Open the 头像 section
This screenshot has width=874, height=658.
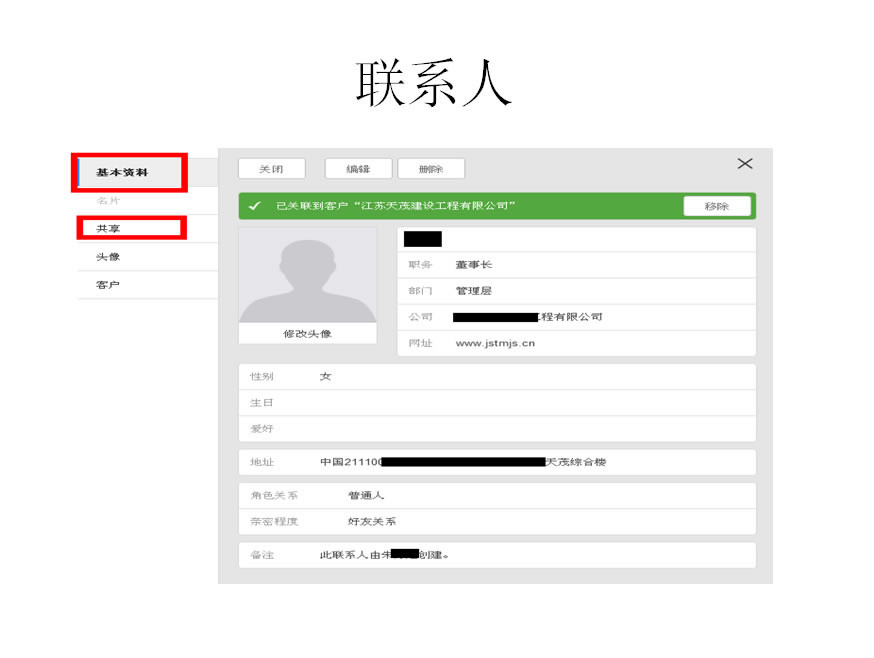[x=110, y=256]
